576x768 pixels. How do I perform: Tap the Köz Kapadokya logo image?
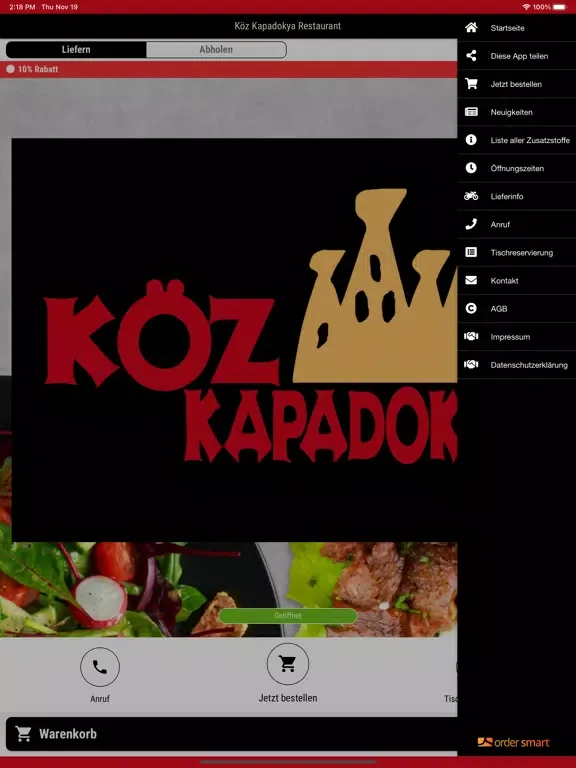coord(235,340)
